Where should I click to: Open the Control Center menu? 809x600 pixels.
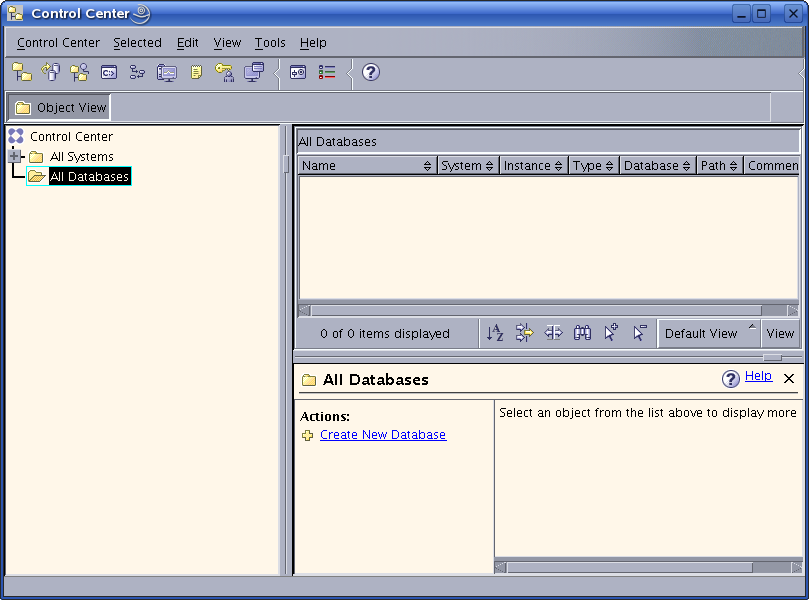(58, 43)
